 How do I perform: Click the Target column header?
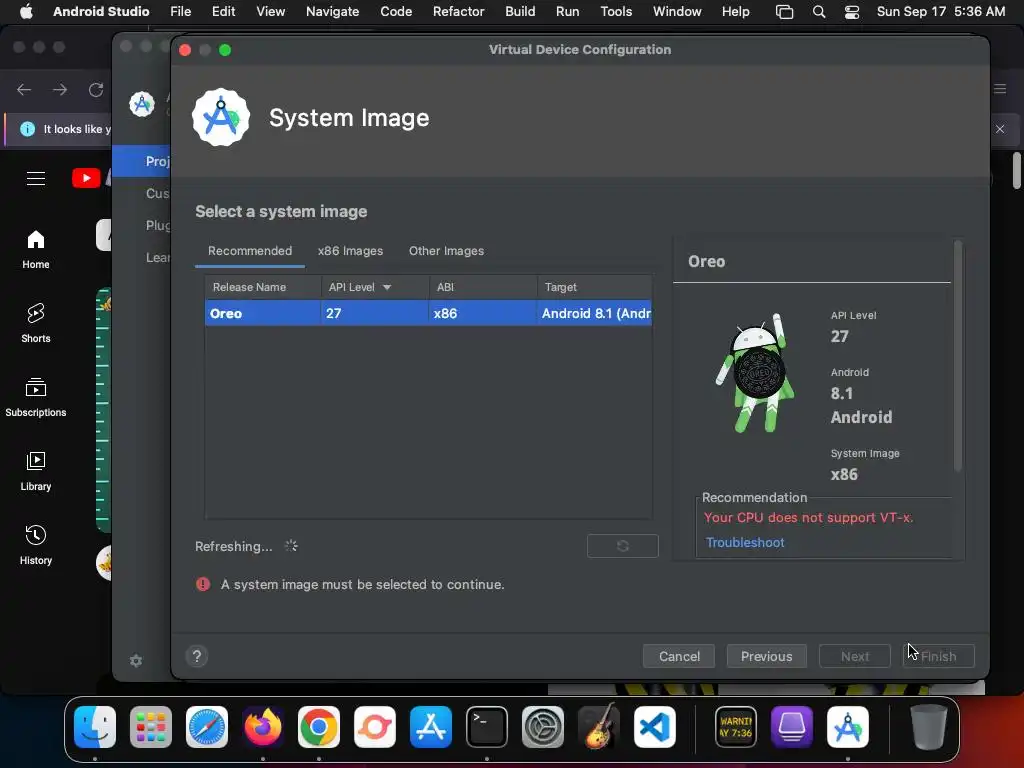594,287
